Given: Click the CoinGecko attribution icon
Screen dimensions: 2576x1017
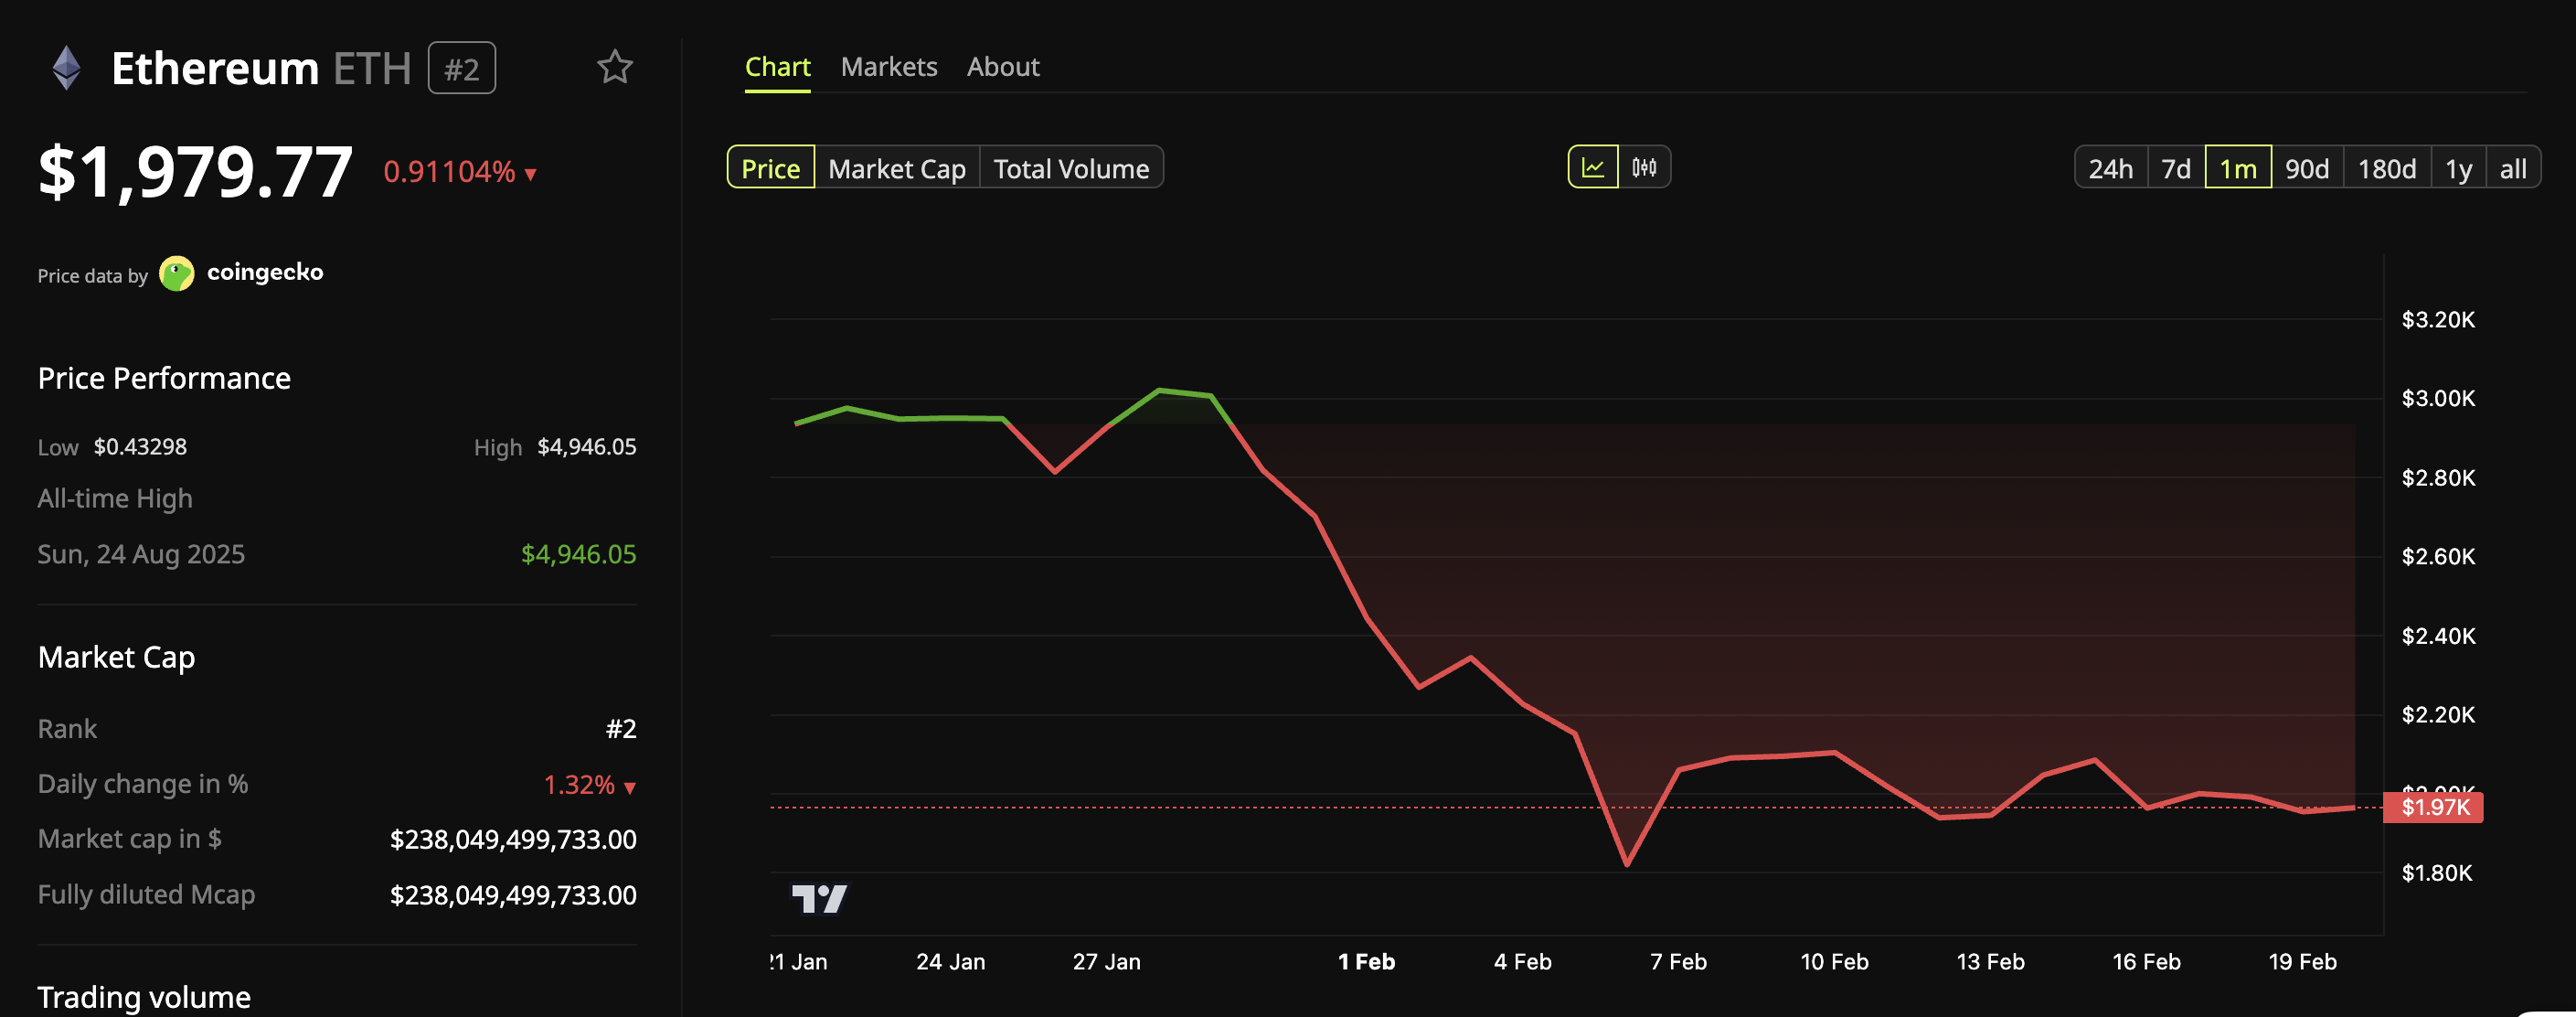Looking at the screenshot, I should (x=177, y=273).
